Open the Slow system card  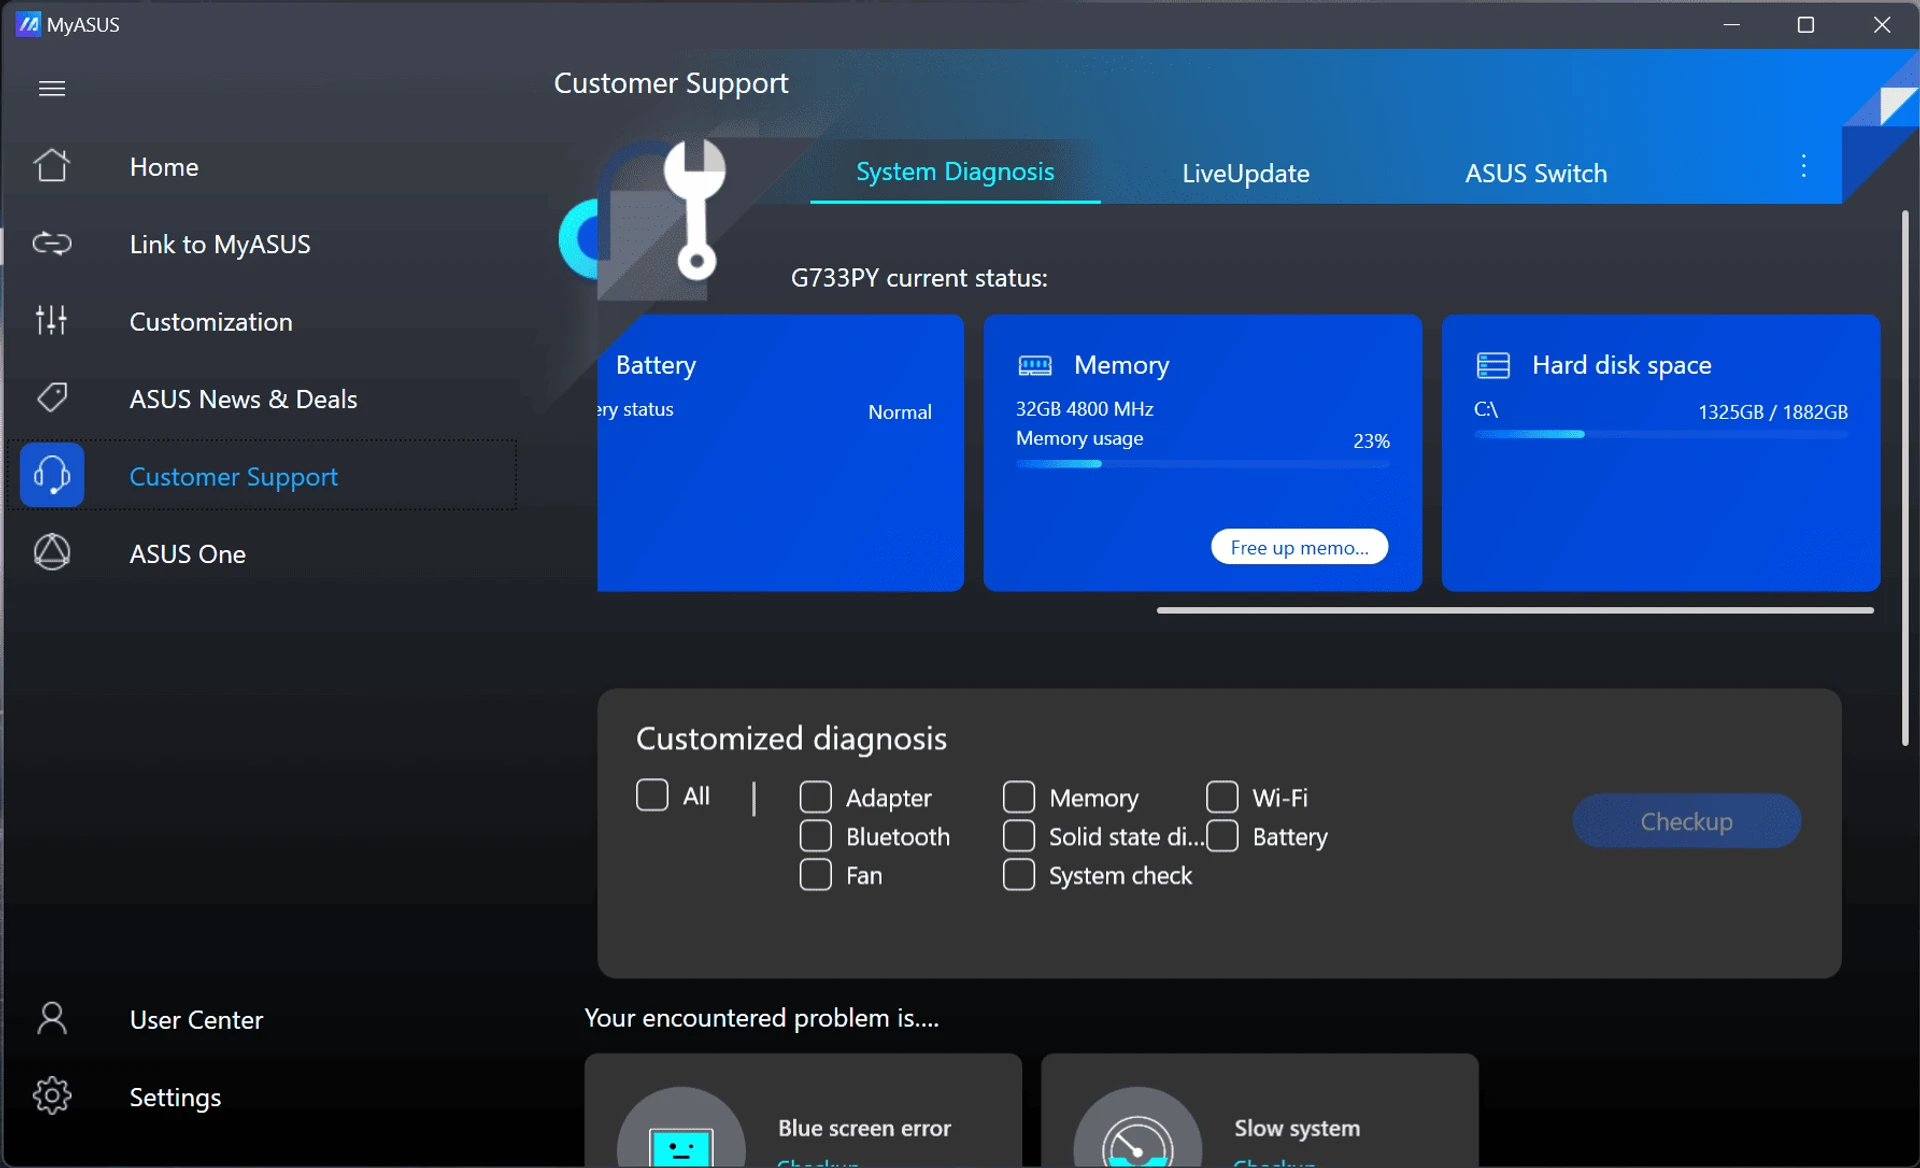tap(1259, 1110)
